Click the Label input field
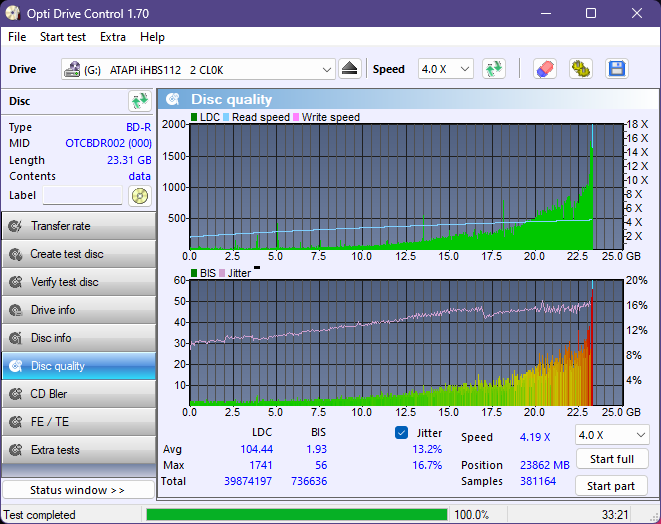Image resolution: width=661 pixels, height=524 pixels. [83, 196]
